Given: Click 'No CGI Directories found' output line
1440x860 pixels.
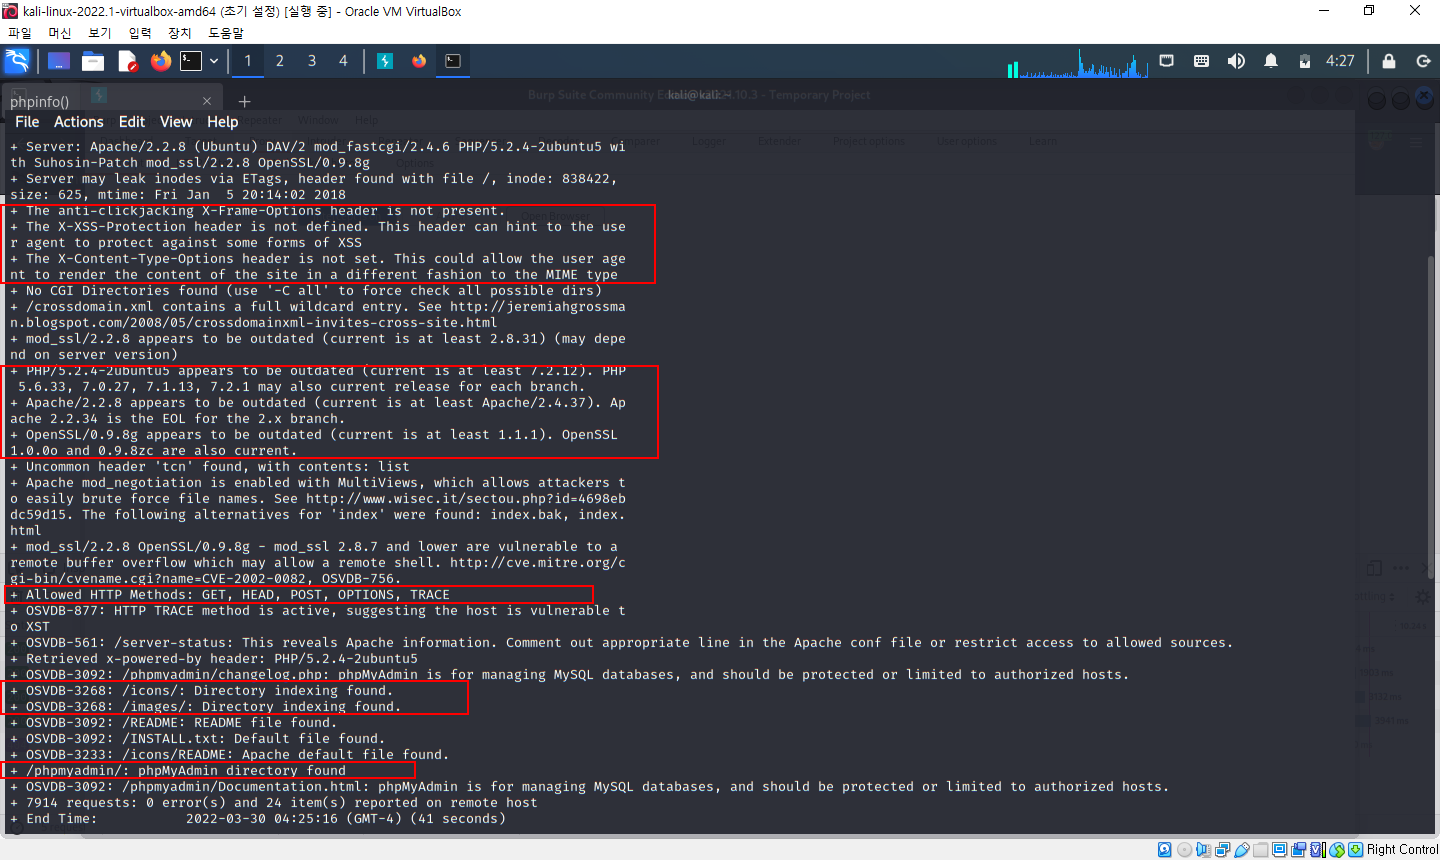Looking at the screenshot, I should coord(306,291).
